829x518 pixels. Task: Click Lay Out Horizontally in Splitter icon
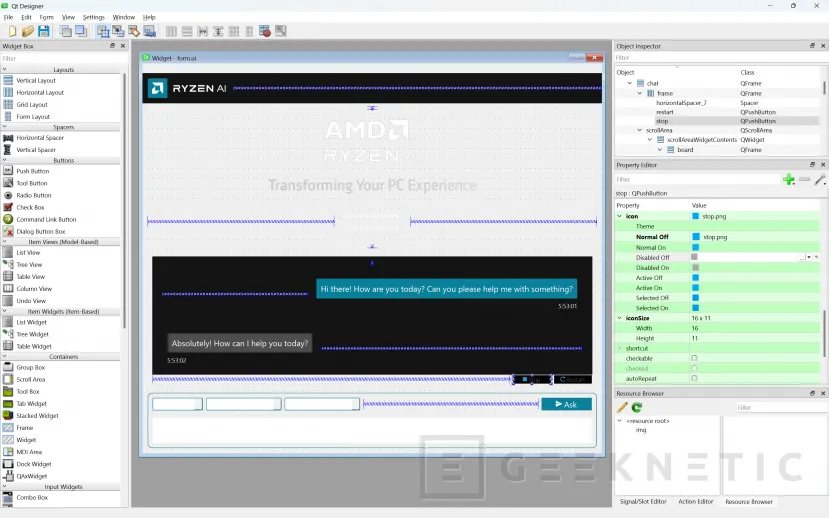202,31
